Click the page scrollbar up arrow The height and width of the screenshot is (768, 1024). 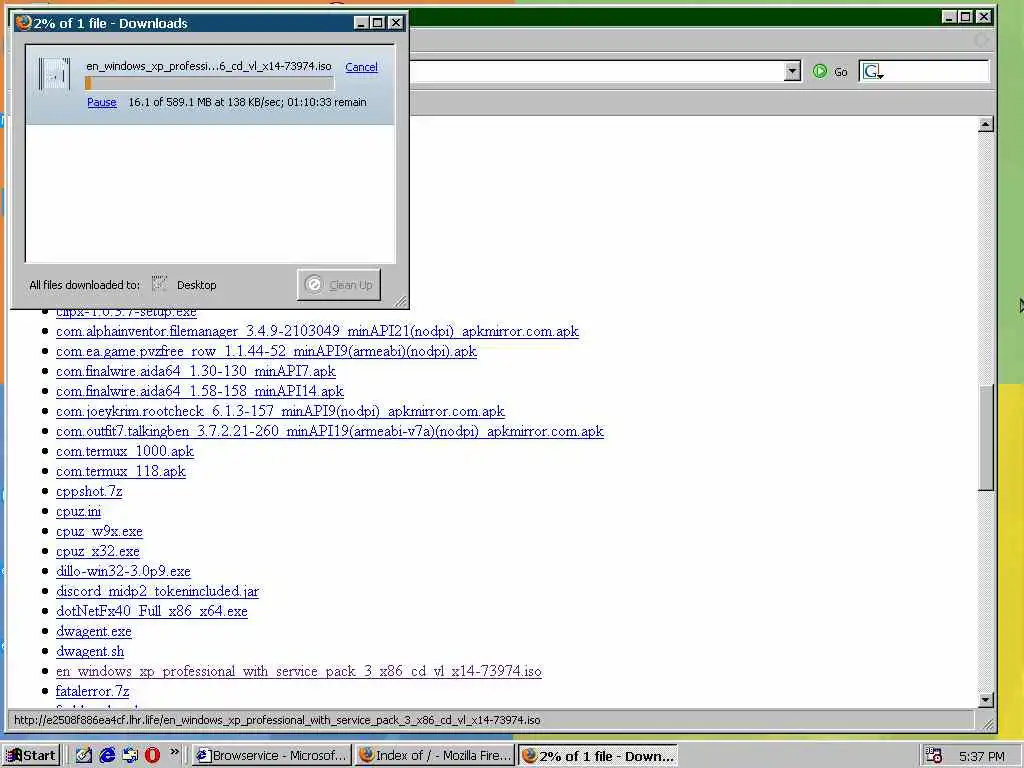985,124
